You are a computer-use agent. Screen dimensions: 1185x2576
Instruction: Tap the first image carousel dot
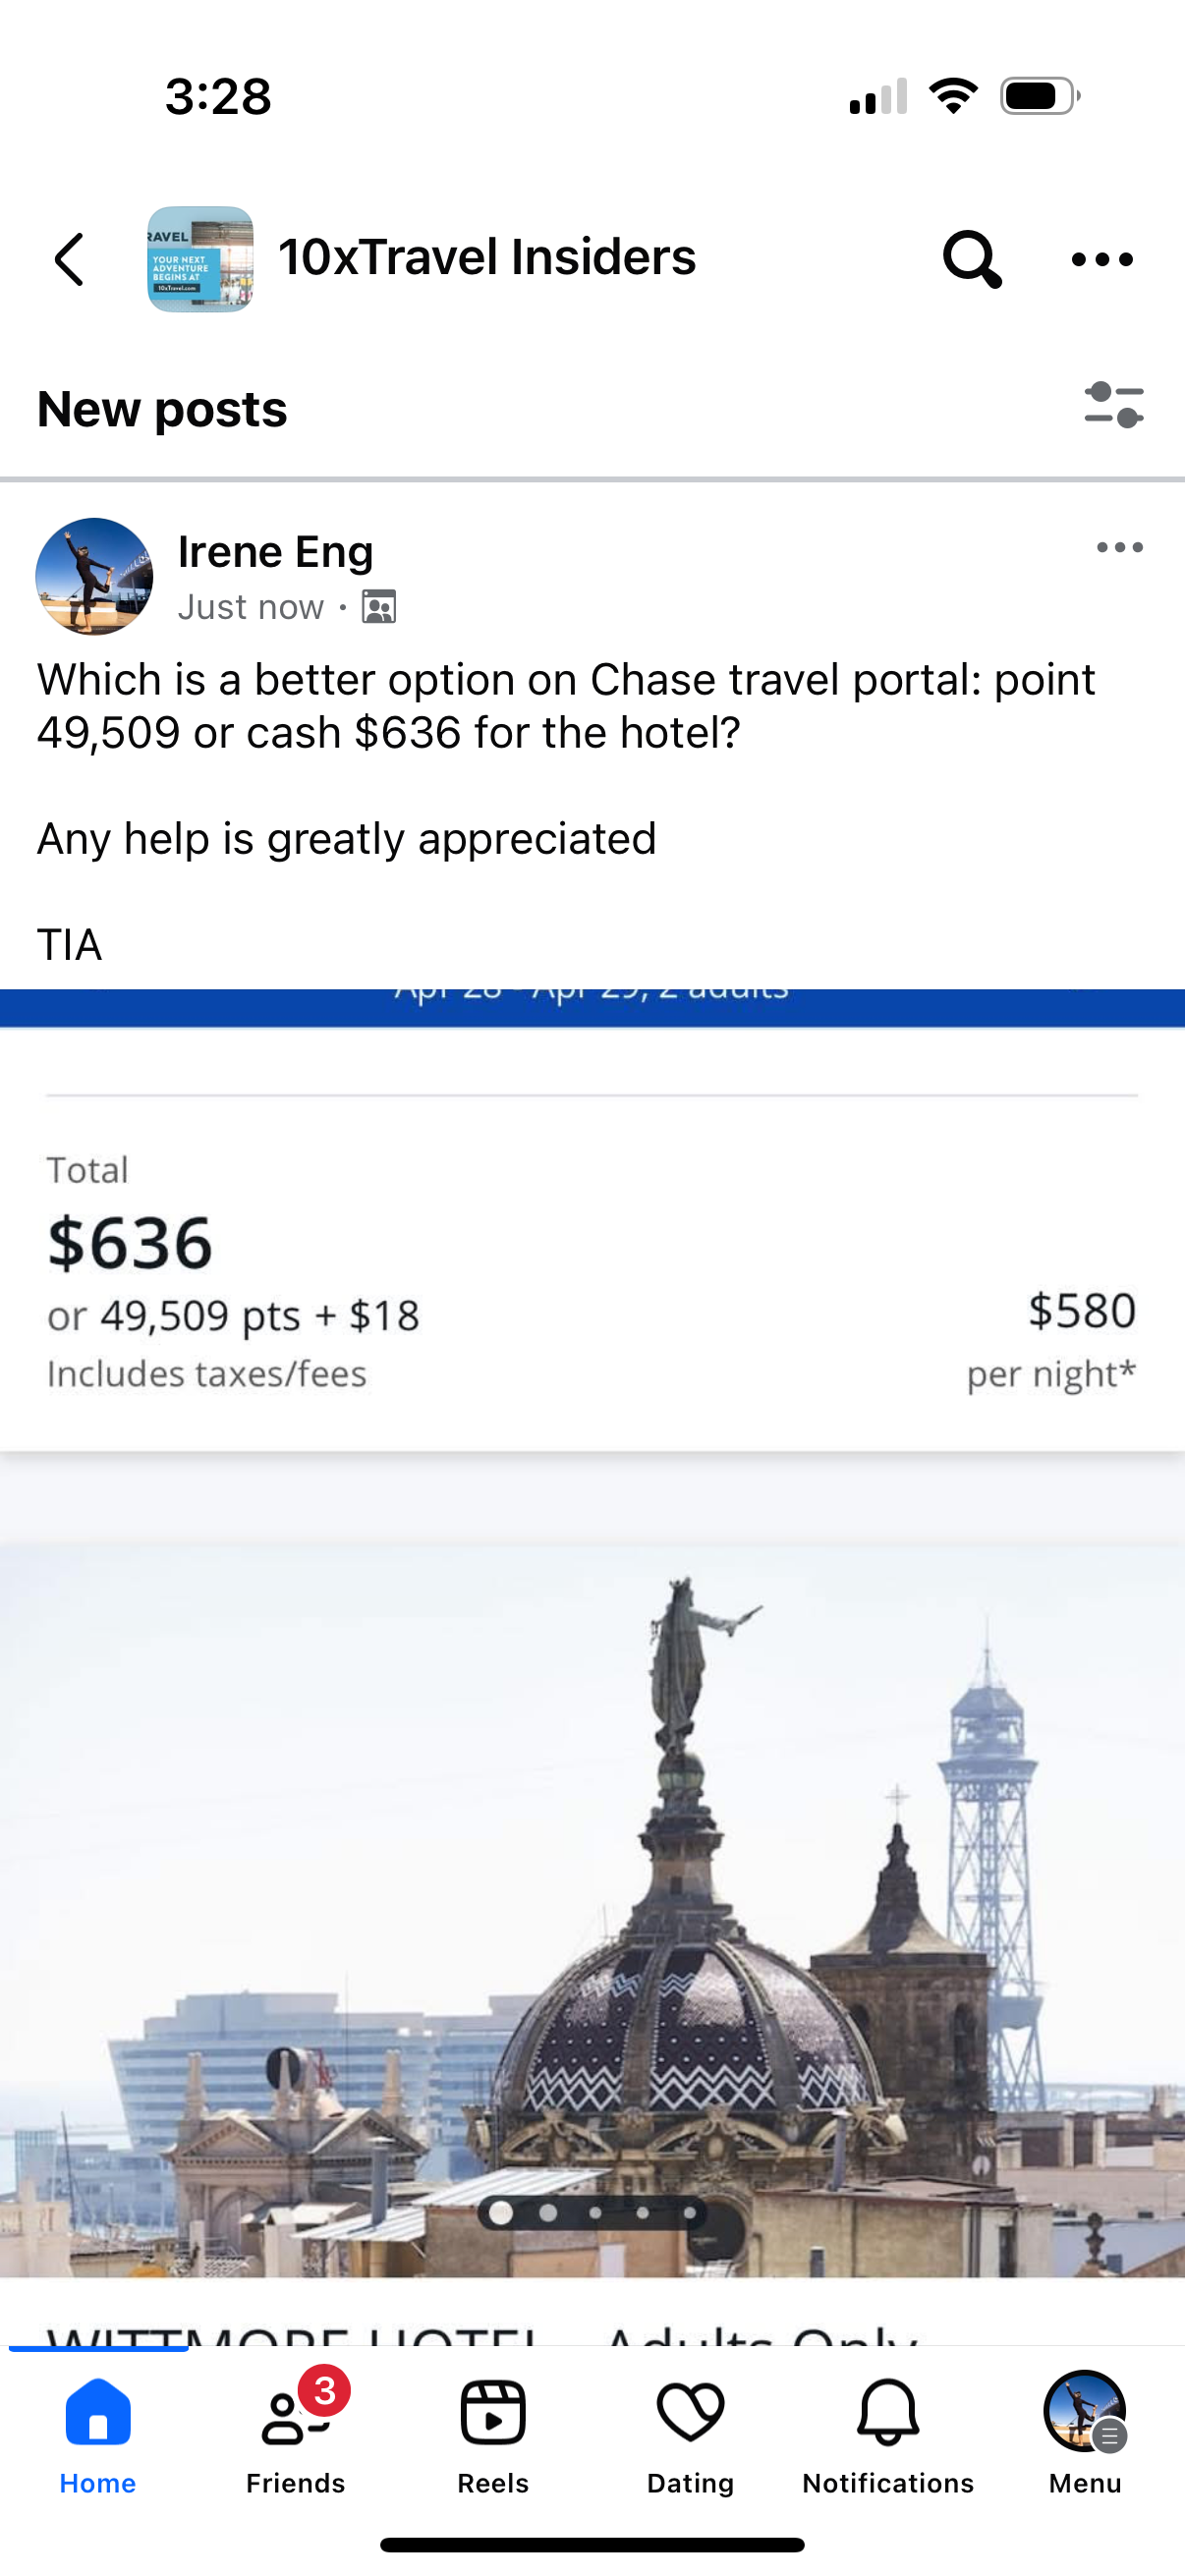click(501, 2213)
